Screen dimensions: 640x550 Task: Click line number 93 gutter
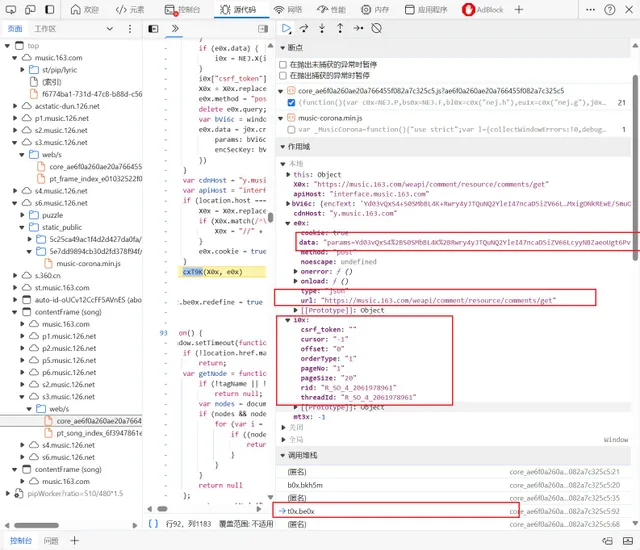click(x=163, y=333)
